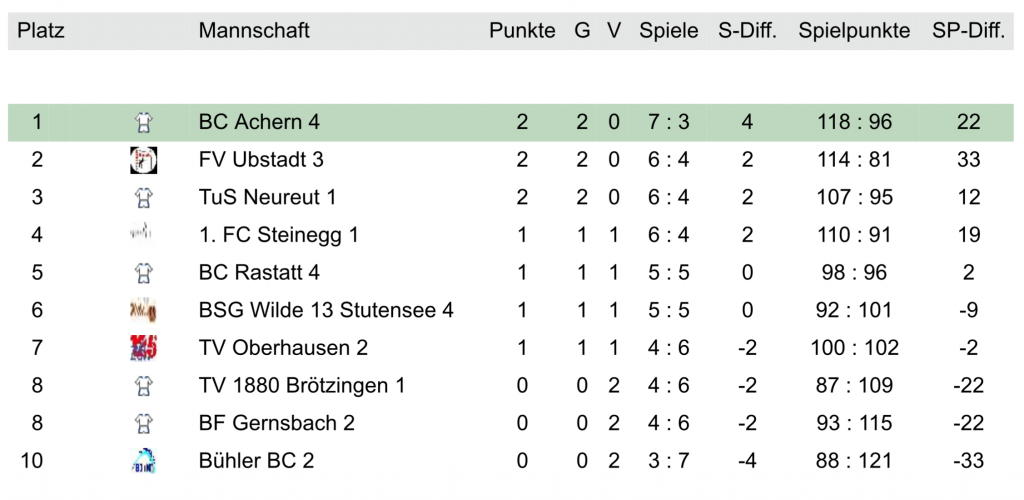Click the Bühler BC 2 club logo
1024x500 pixels.
tap(144, 461)
